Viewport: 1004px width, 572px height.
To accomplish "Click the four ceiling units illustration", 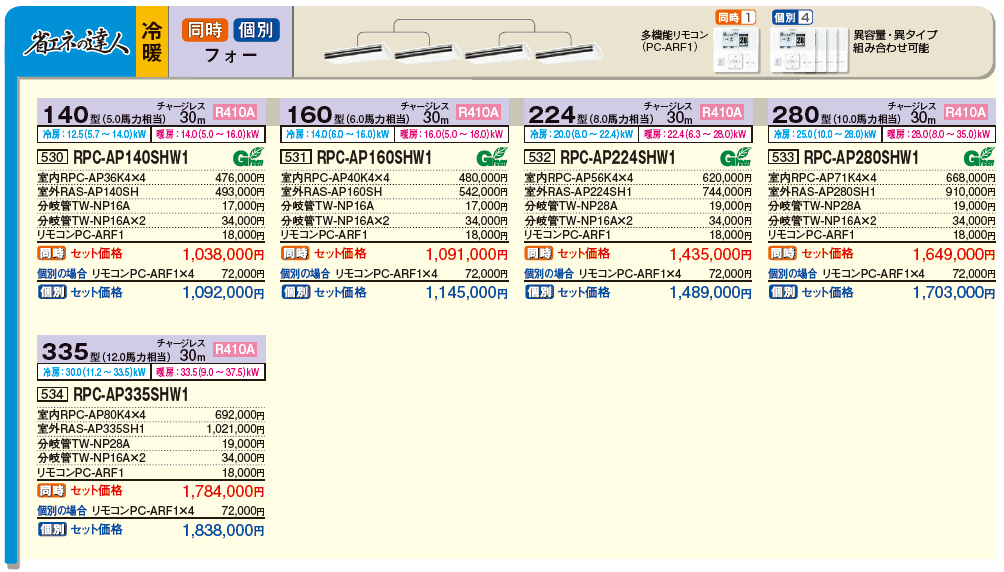I will tap(463, 42).
